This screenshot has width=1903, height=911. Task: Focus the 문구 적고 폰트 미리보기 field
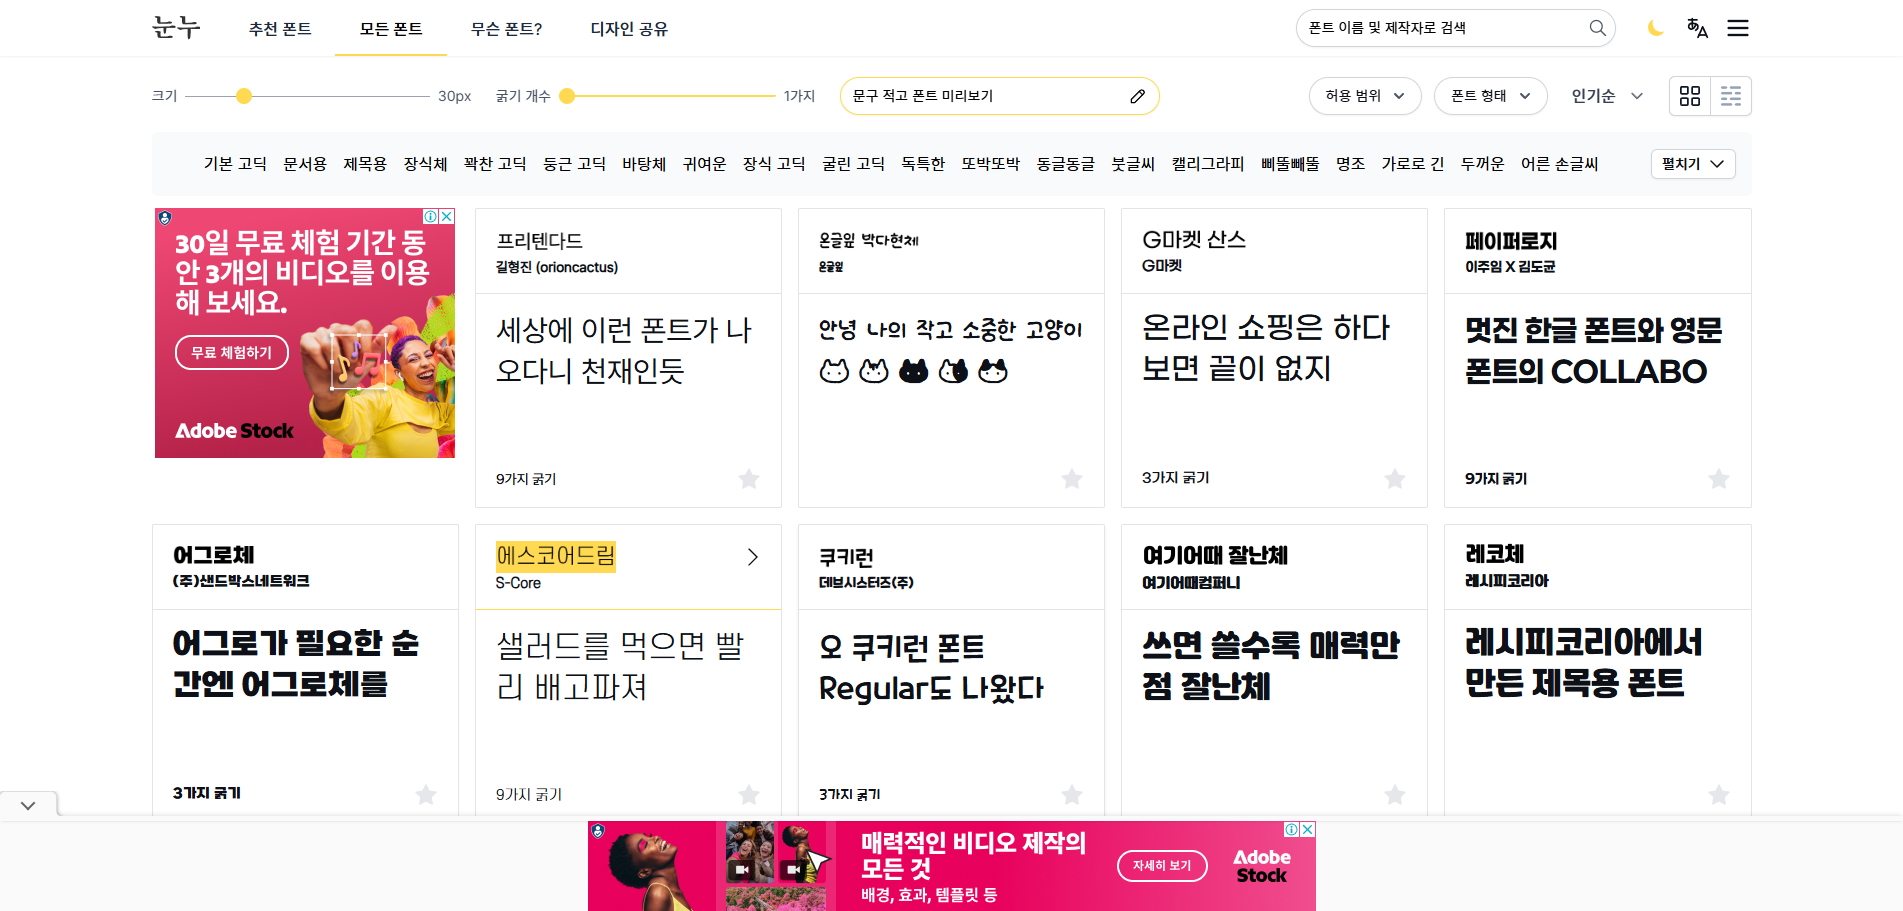pos(985,96)
